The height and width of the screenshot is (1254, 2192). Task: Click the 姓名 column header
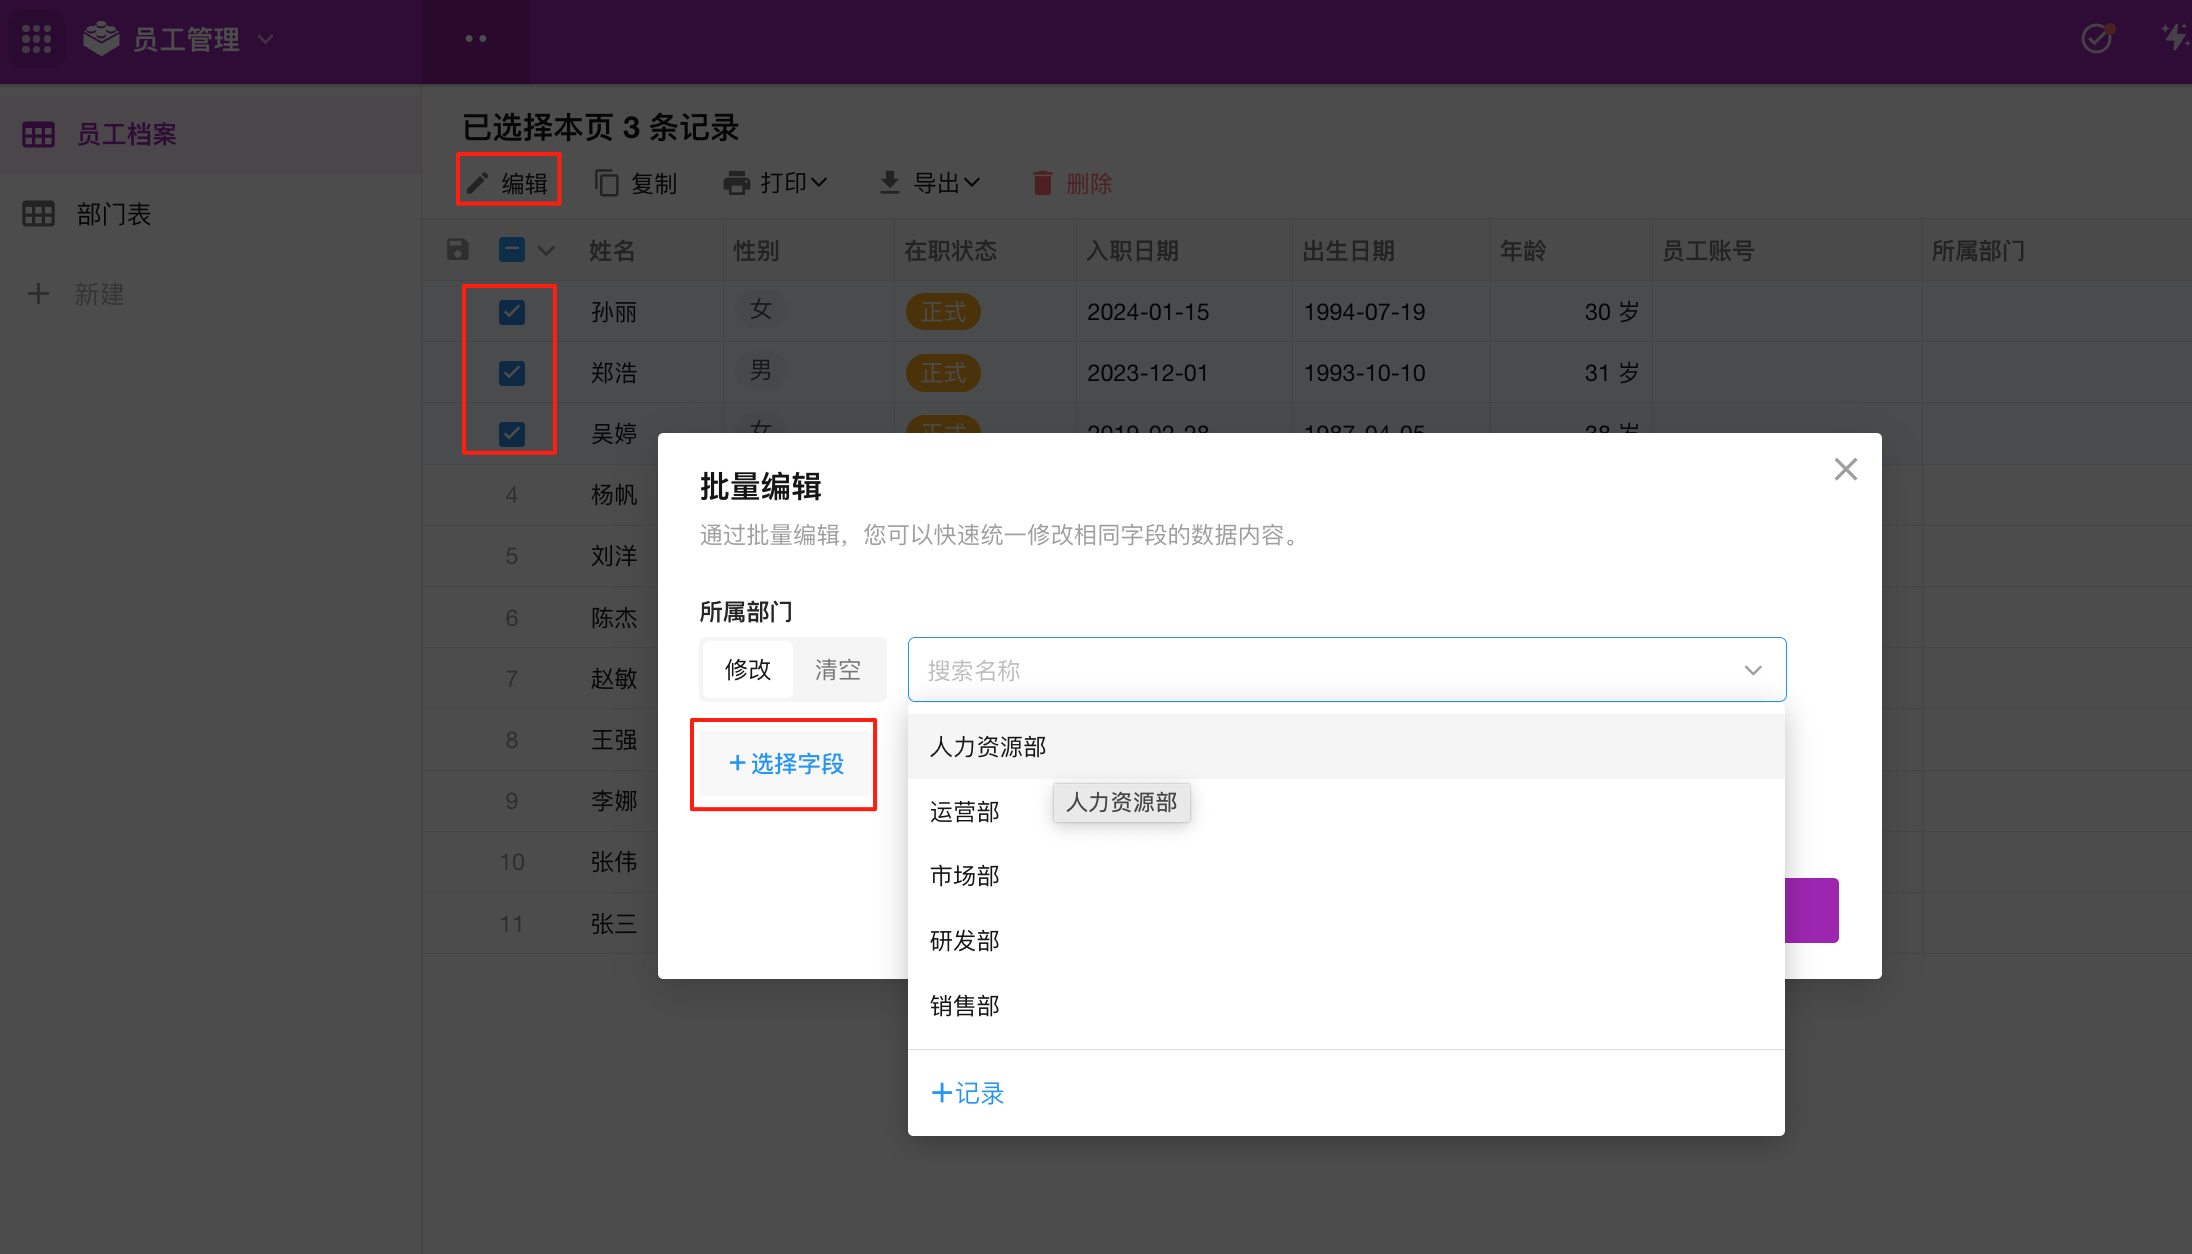click(612, 251)
